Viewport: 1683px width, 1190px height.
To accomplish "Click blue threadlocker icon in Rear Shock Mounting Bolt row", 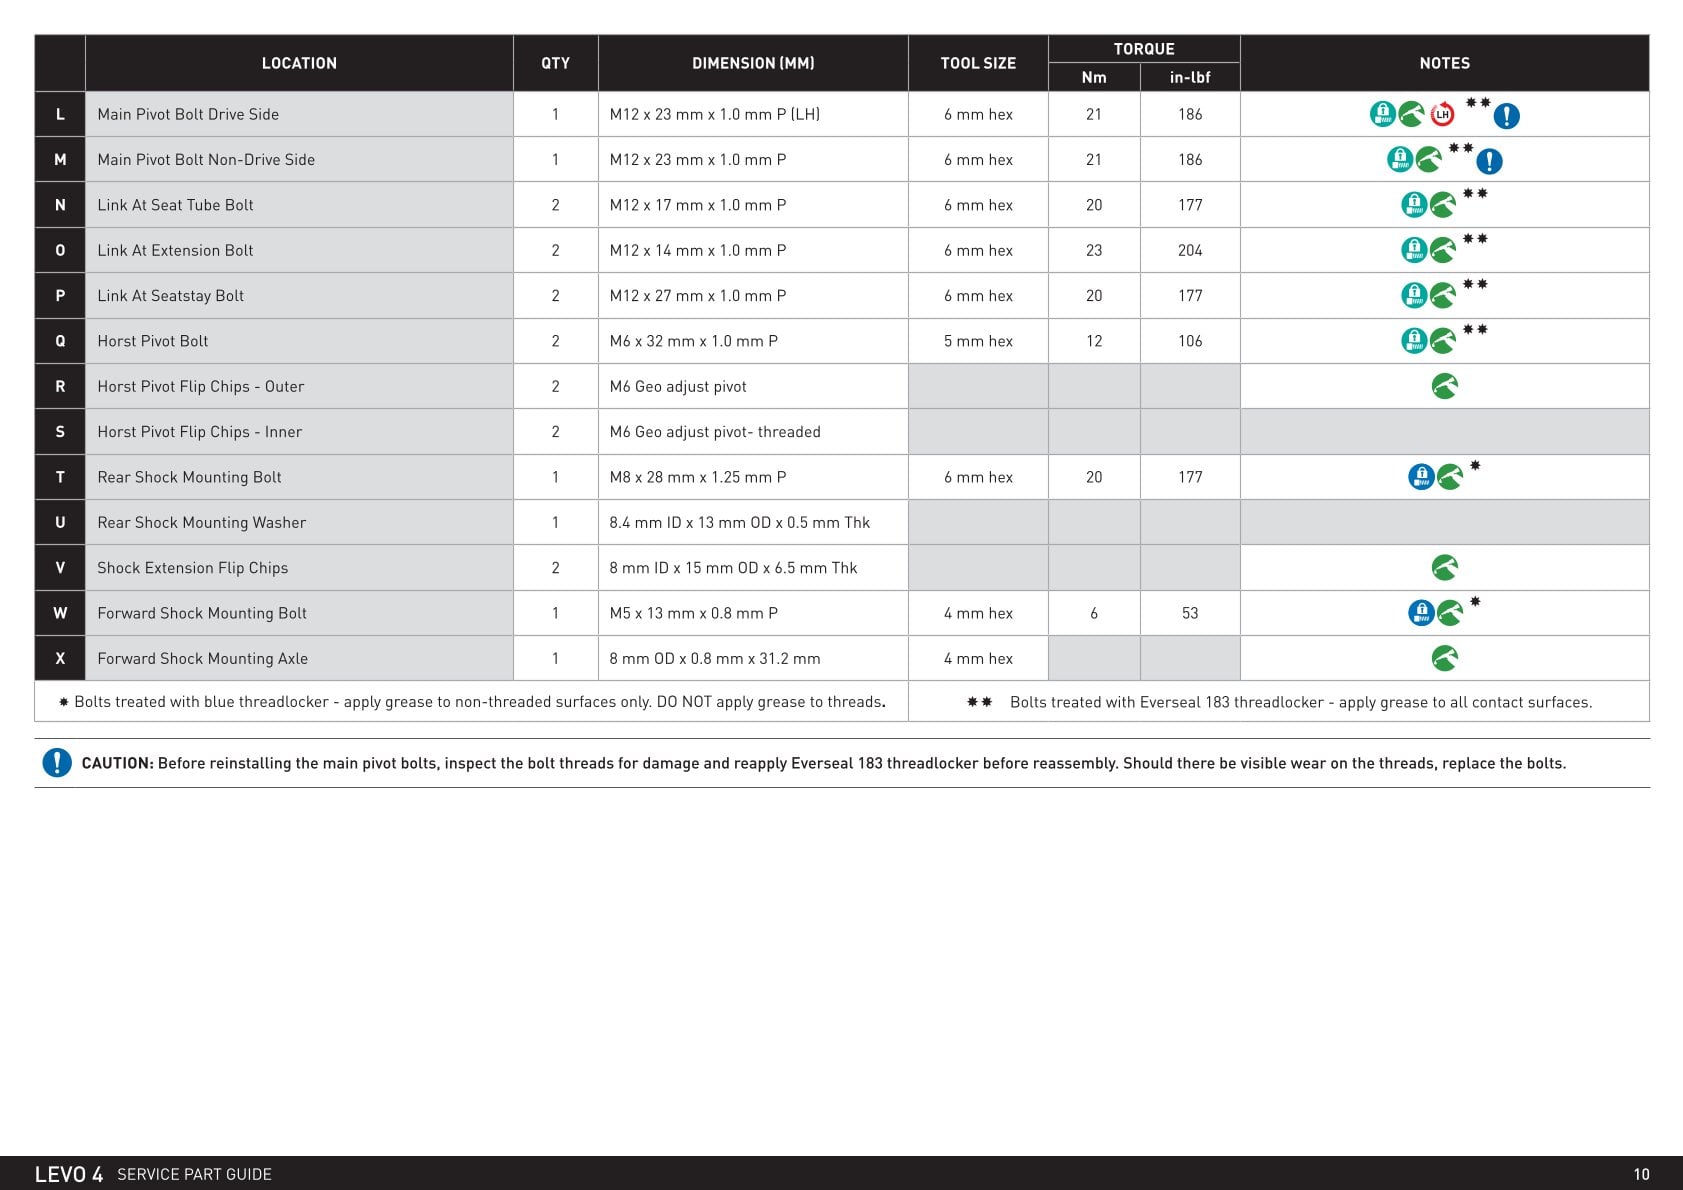I will 1421,477.
